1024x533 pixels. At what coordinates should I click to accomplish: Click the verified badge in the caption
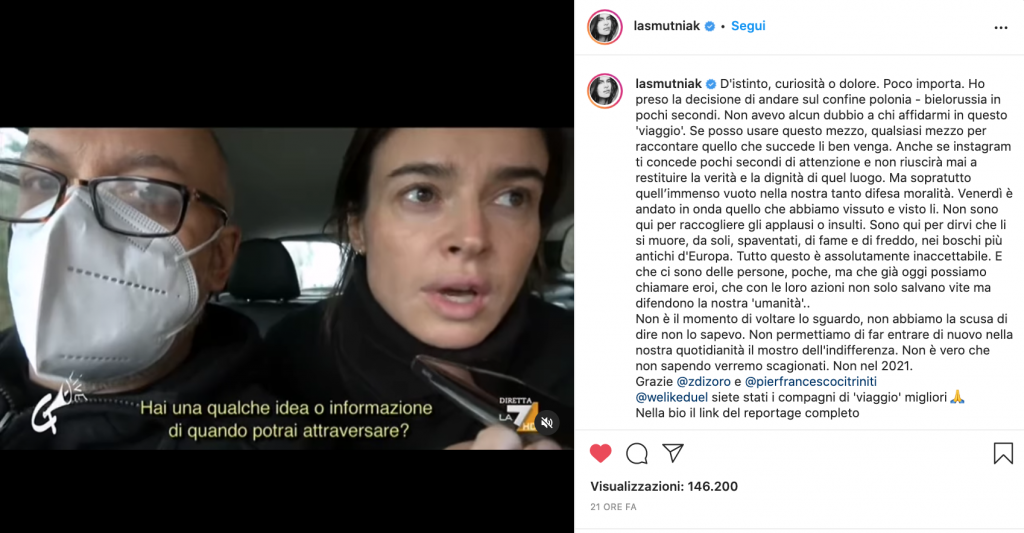pos(711,84)
